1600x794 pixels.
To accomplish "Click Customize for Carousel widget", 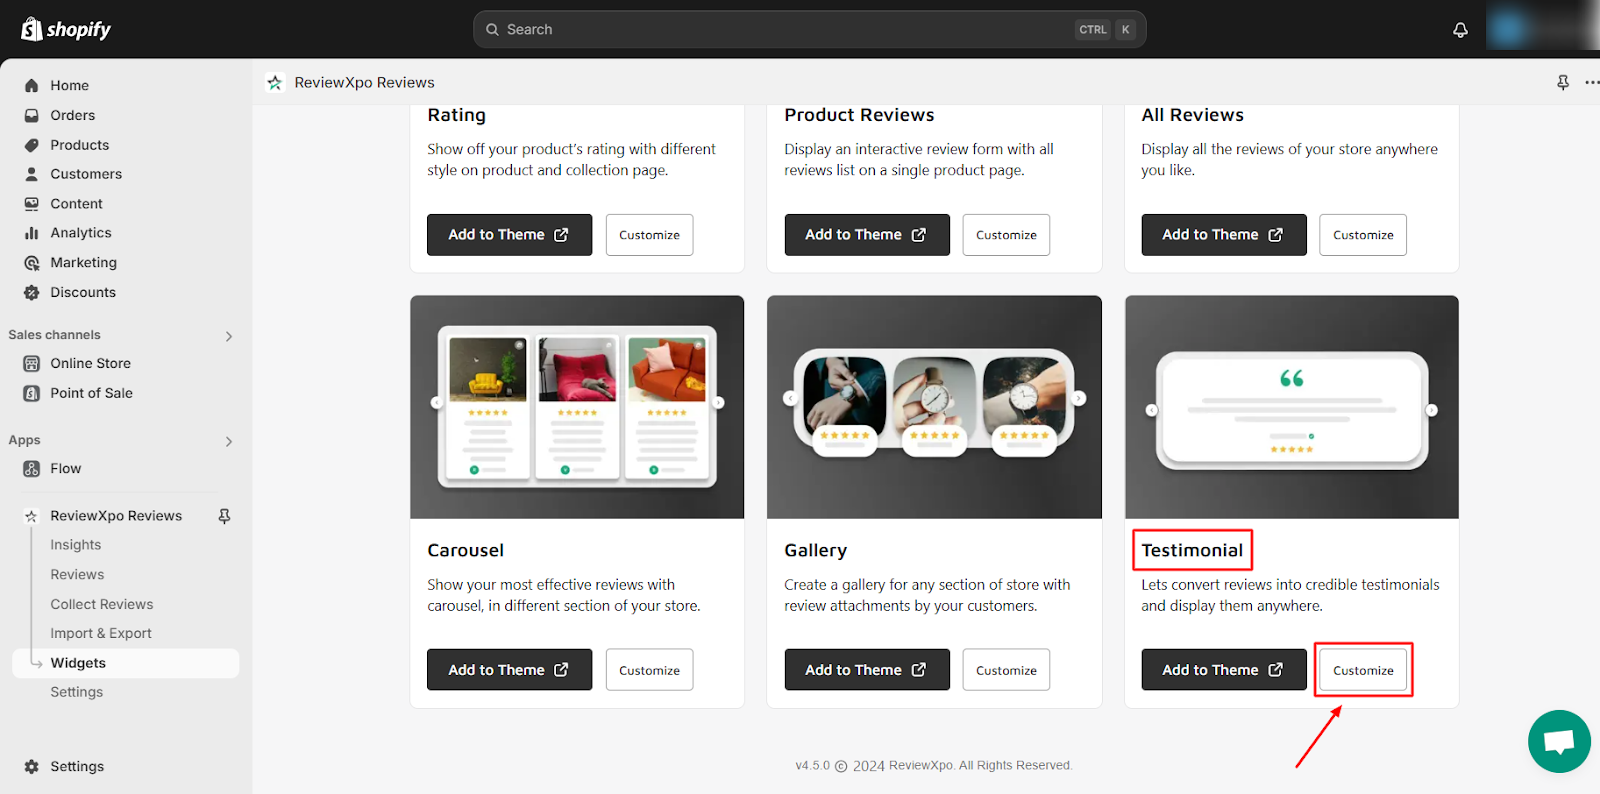I will (x=649, y=670).
